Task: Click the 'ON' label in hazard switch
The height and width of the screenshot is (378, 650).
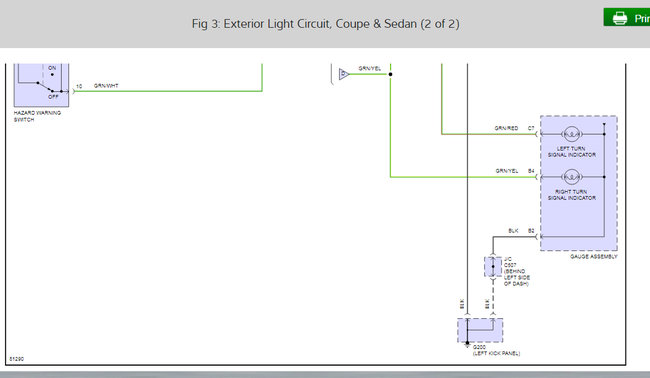Action: tap(52, 68)
